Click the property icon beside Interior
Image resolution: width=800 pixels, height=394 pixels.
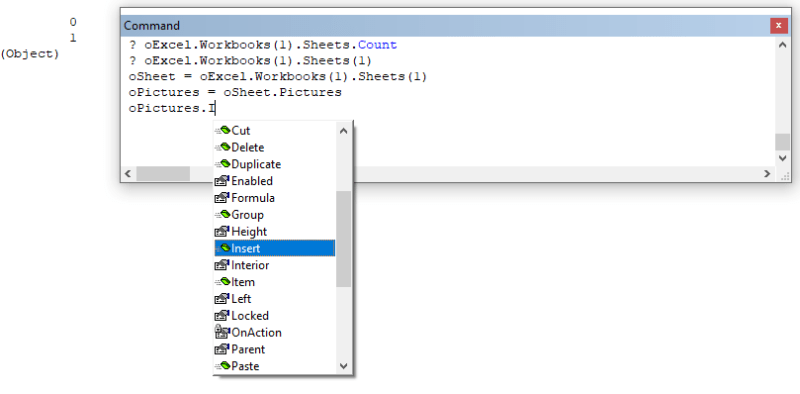coord(222,265)
